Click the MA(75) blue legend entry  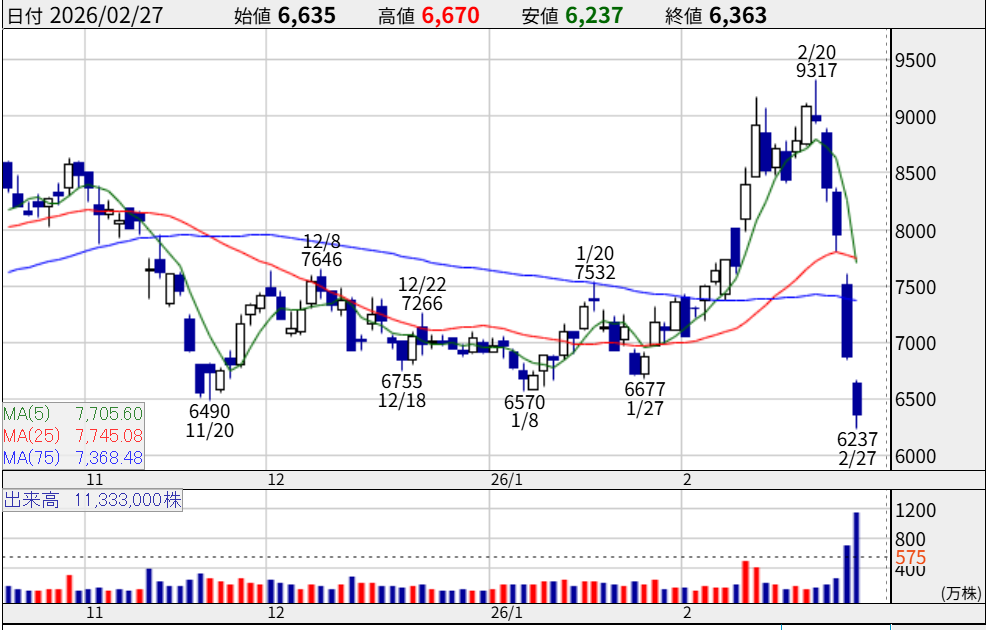(73, 458)
